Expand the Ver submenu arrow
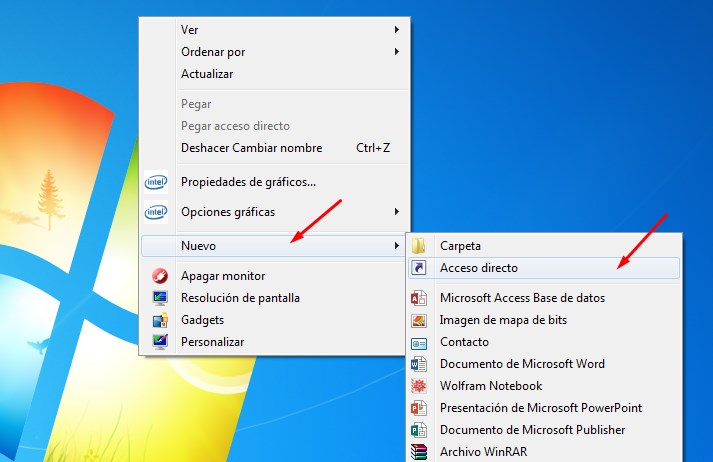 (x=397, y=30)
